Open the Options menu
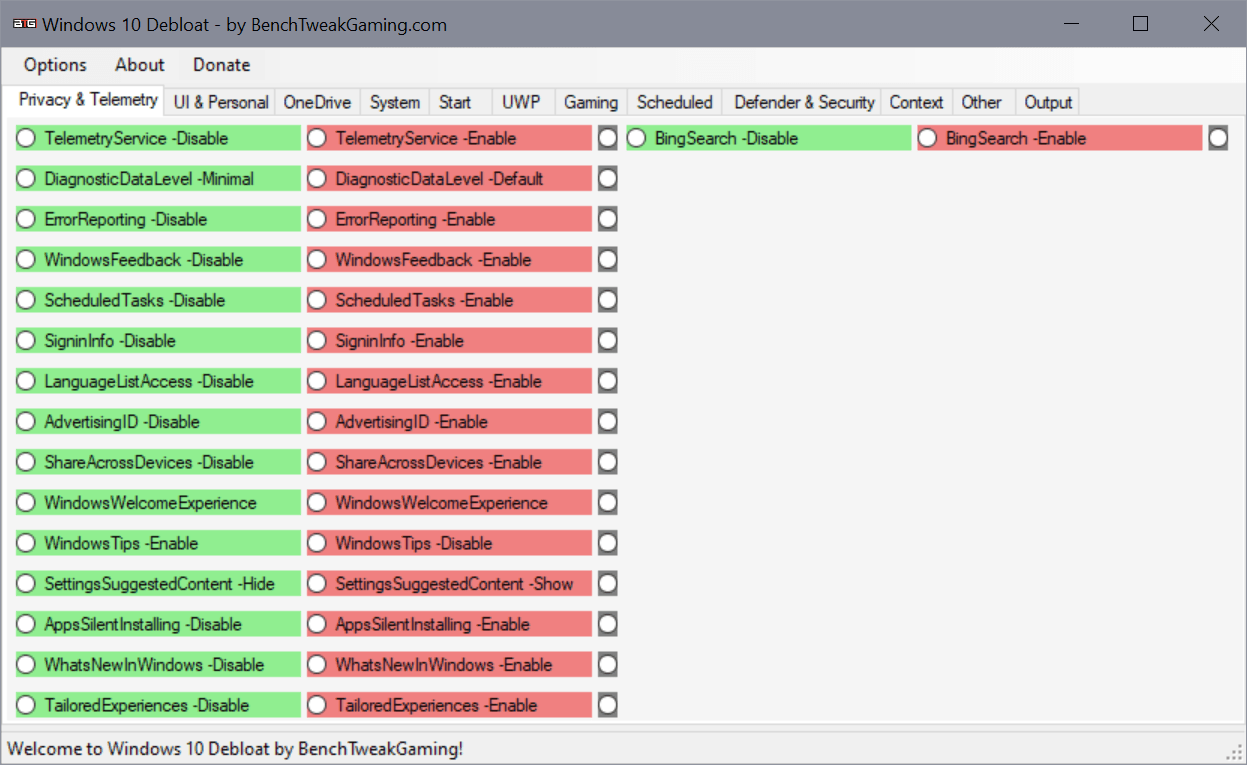 click(55, 65)
